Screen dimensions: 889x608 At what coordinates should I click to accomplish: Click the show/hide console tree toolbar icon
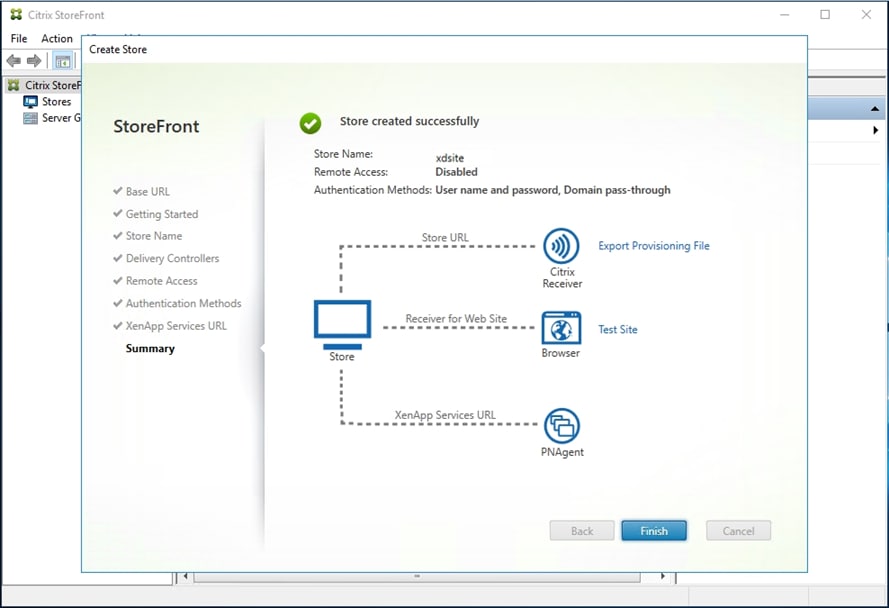[x=62, y=61]
